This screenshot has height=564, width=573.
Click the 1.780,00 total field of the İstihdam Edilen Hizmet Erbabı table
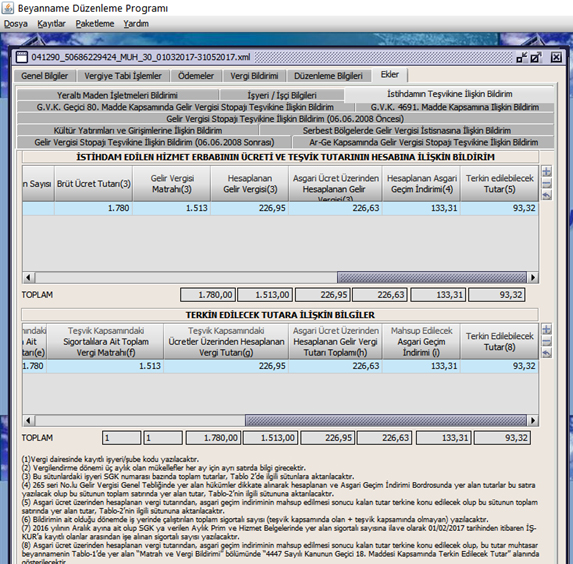208,295
